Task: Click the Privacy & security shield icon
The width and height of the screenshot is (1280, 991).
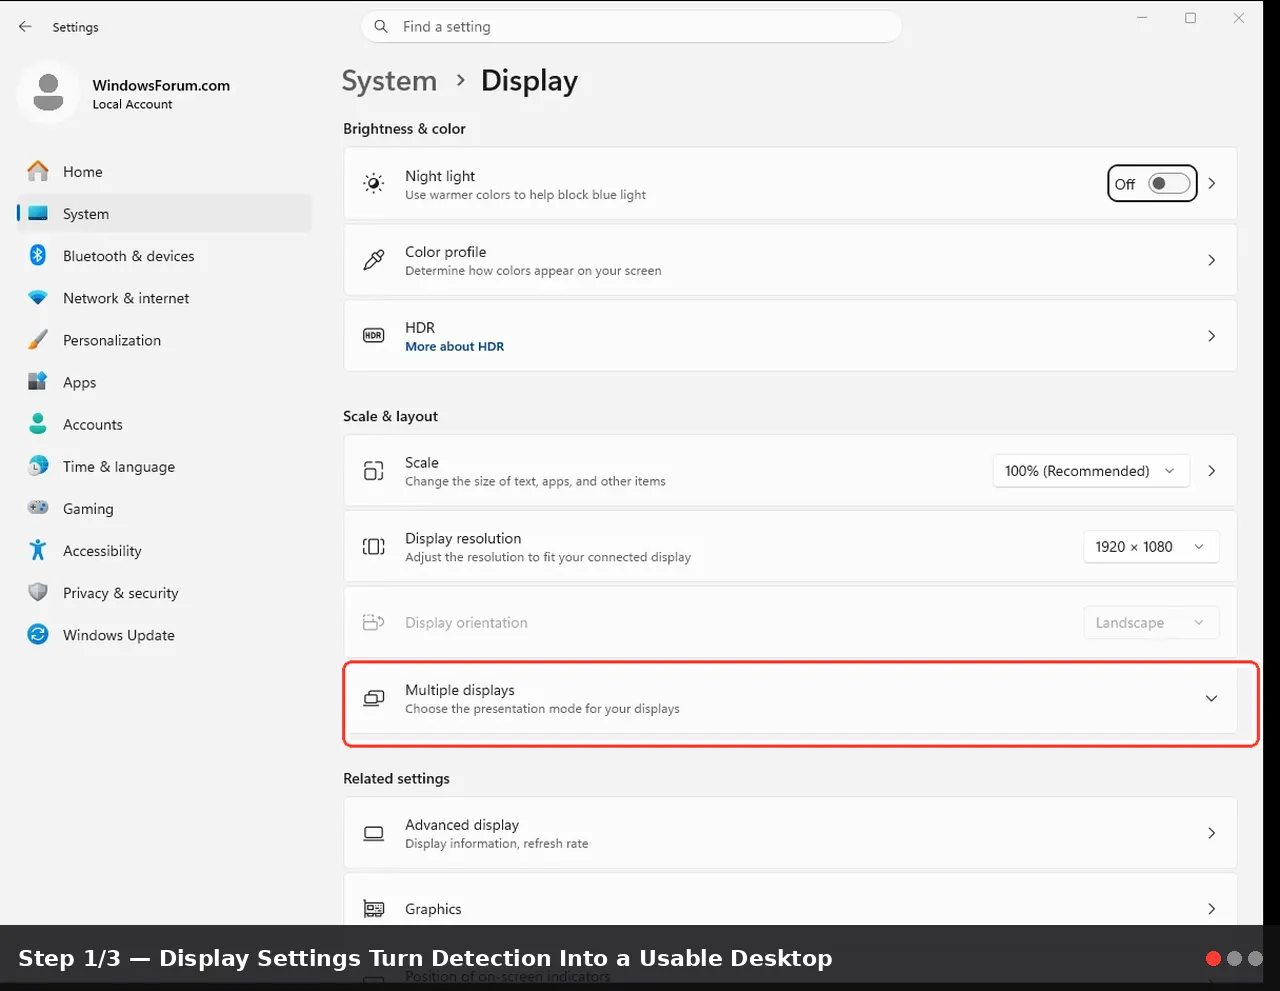Action: coord(38,593)
